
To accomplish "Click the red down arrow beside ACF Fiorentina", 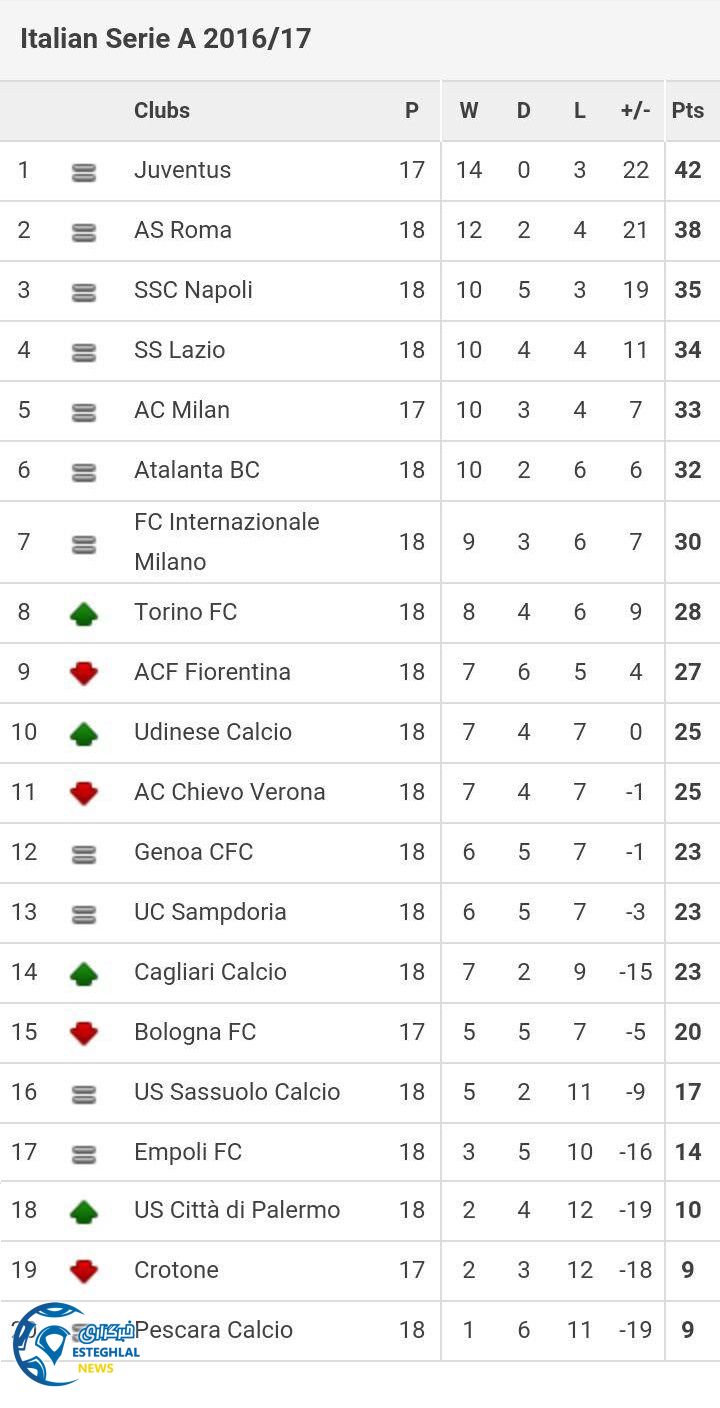I will [84, 673].
